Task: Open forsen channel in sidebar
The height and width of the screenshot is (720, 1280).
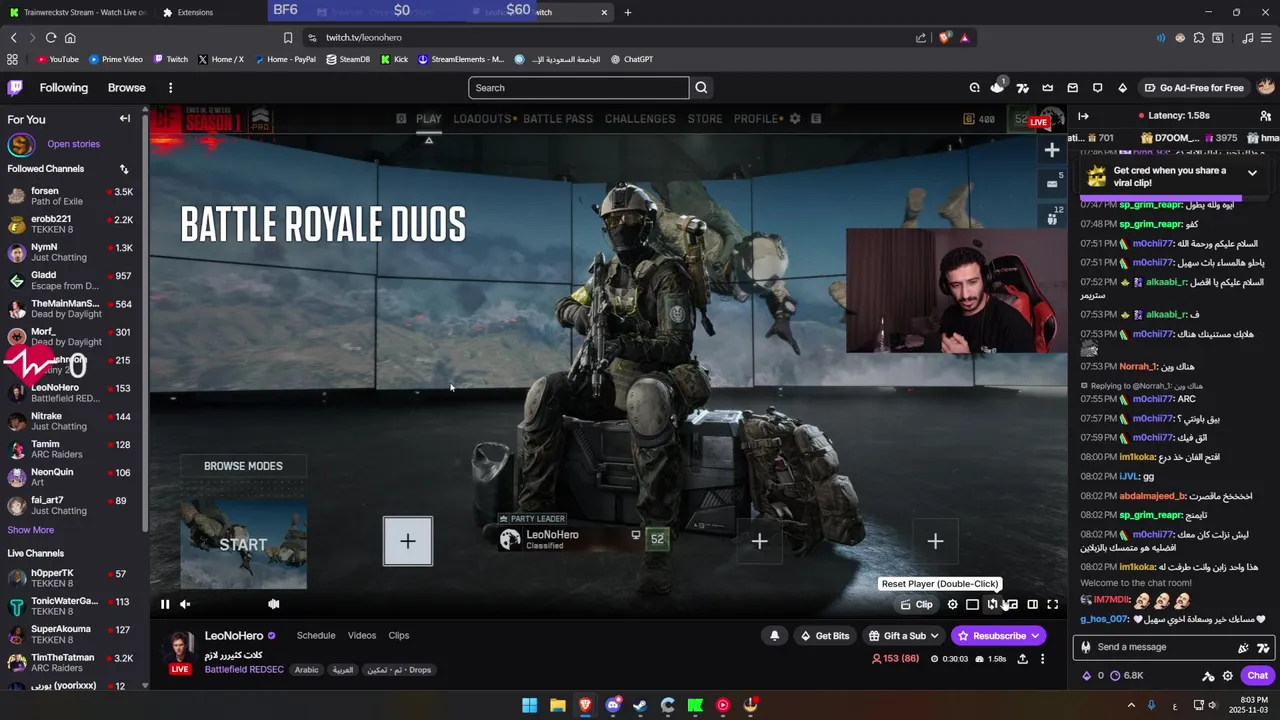Action: (x=70, y=196)
